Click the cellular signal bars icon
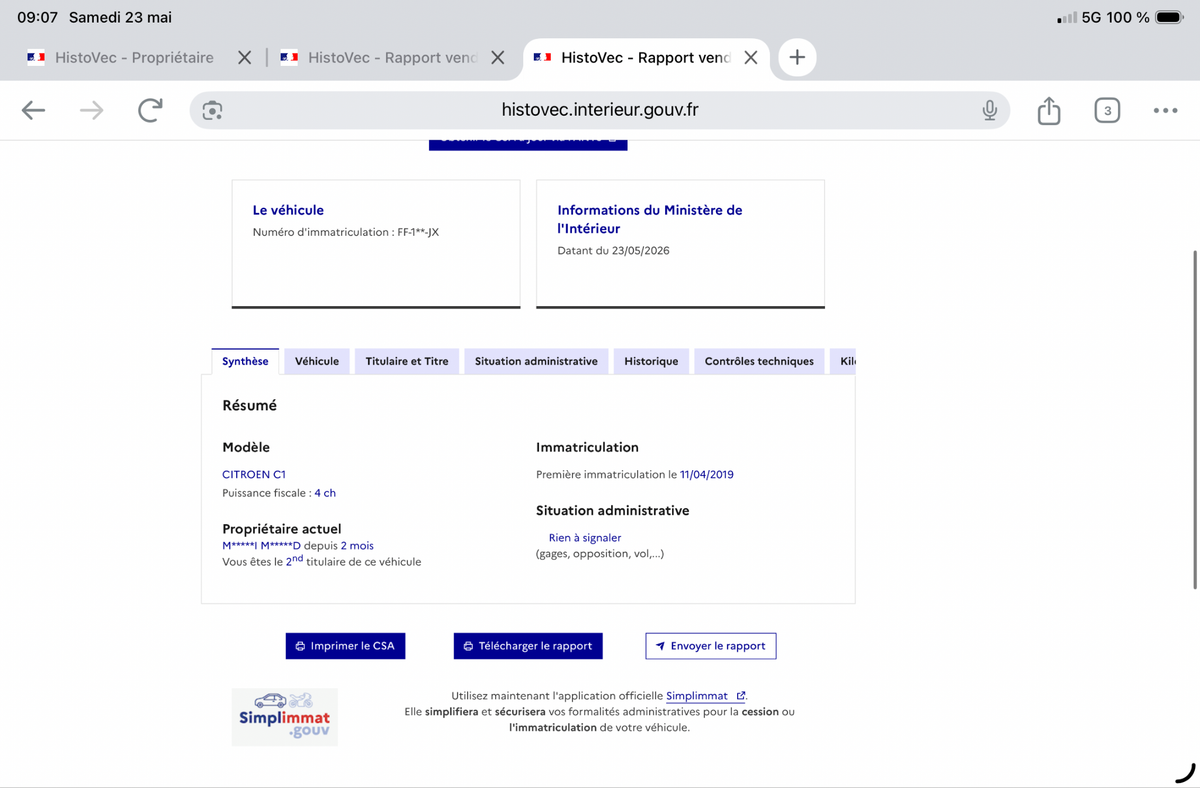1200x788 pixels. coord(1067,18)
